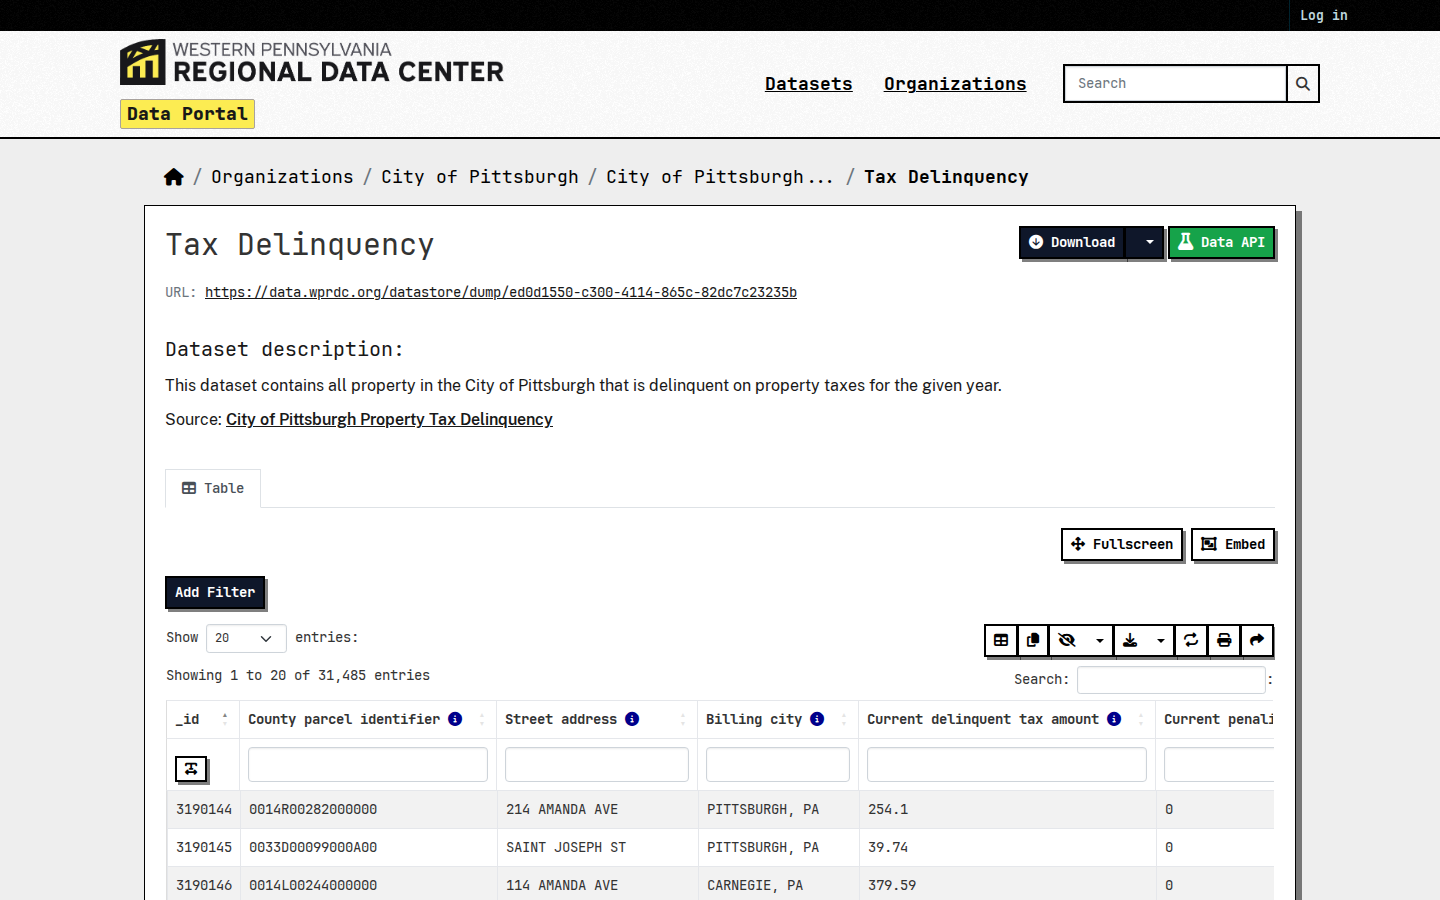
Task: Sort by Current delinquent tax amount arrows
Action: click(x=1141, y=719)
